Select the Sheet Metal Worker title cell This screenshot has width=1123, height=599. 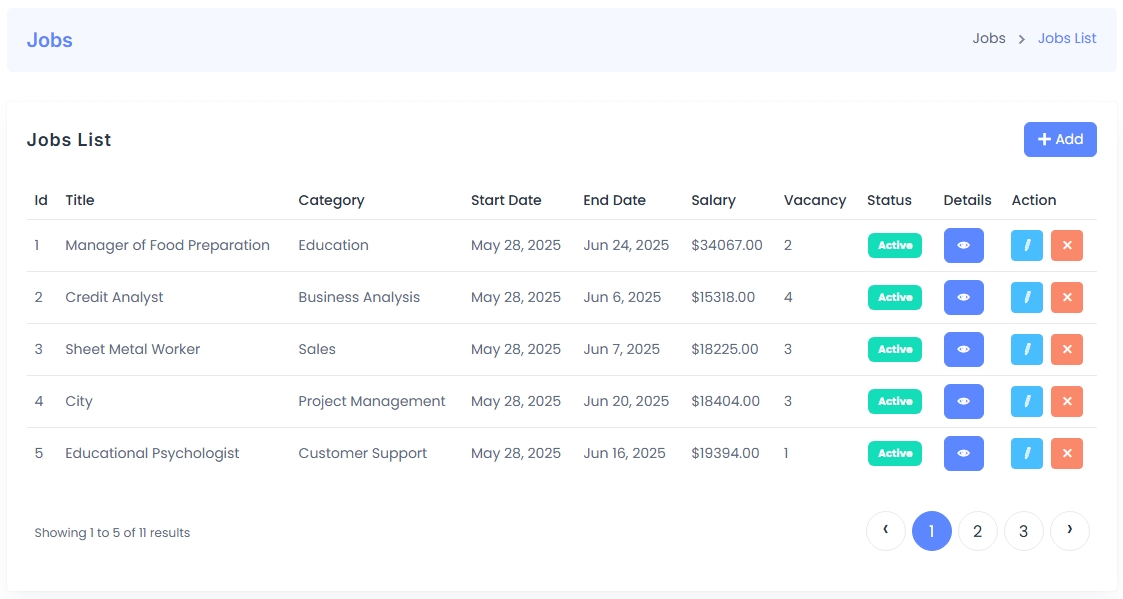[x=132, y=349]
